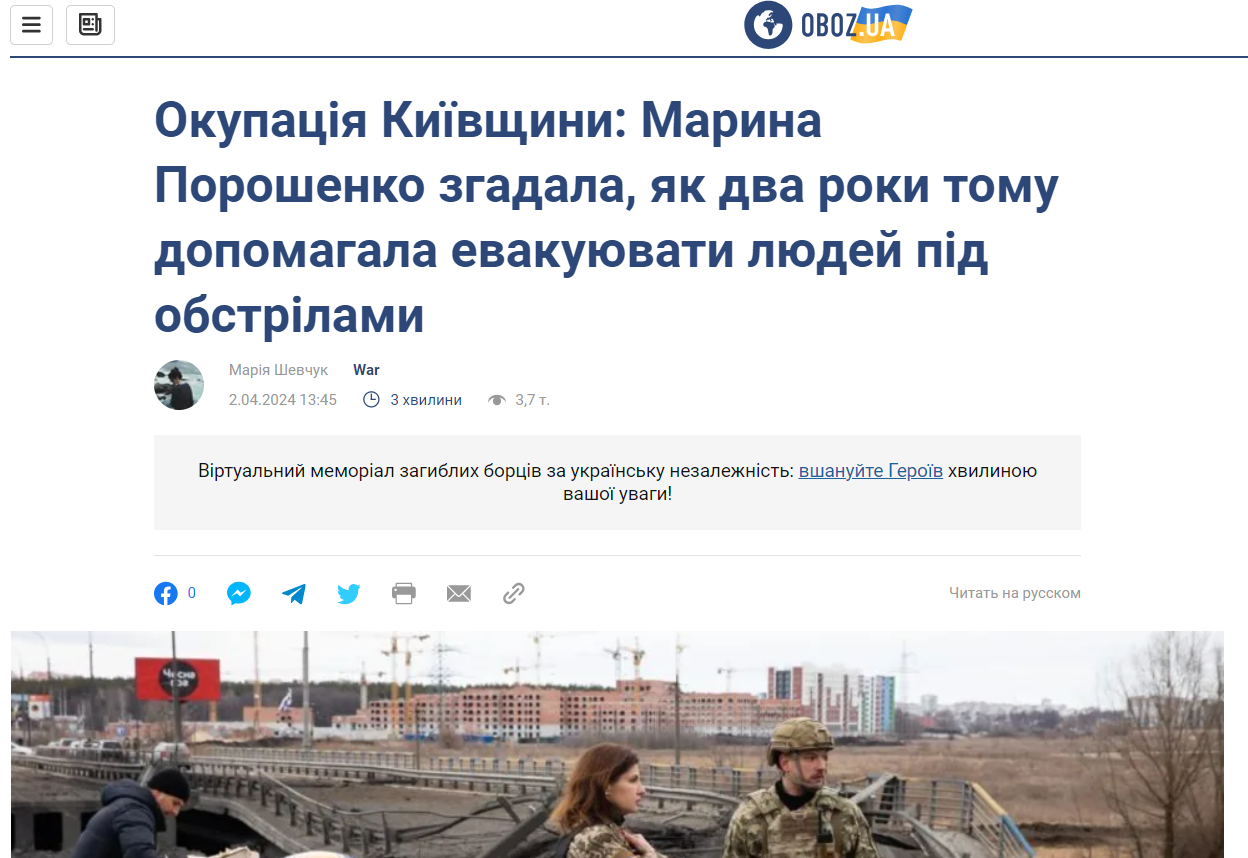1248x858 pixels.
Task: Copy article link with chain icon
Action: [x=514, y=594]
